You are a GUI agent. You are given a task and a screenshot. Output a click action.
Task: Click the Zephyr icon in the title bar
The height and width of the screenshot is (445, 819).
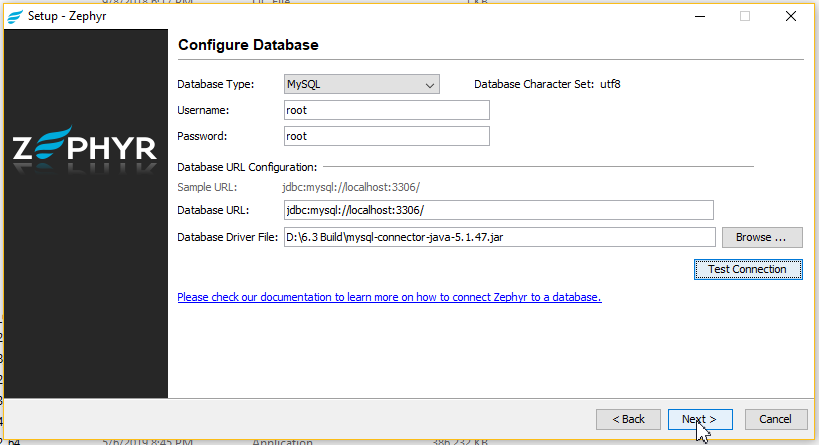tap(14, 16)
